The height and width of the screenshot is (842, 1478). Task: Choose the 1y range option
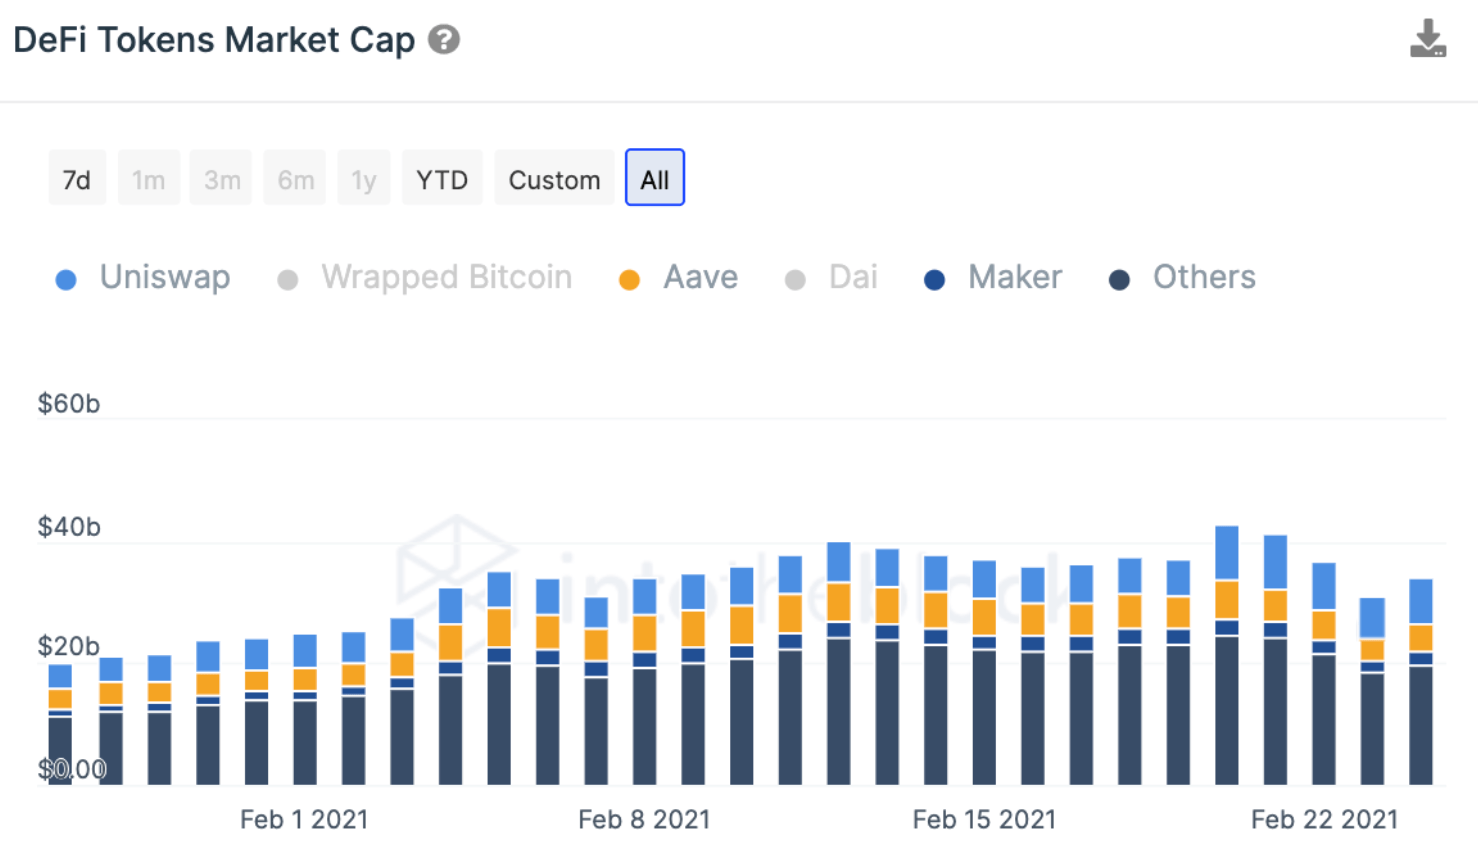tap(364, 178)
